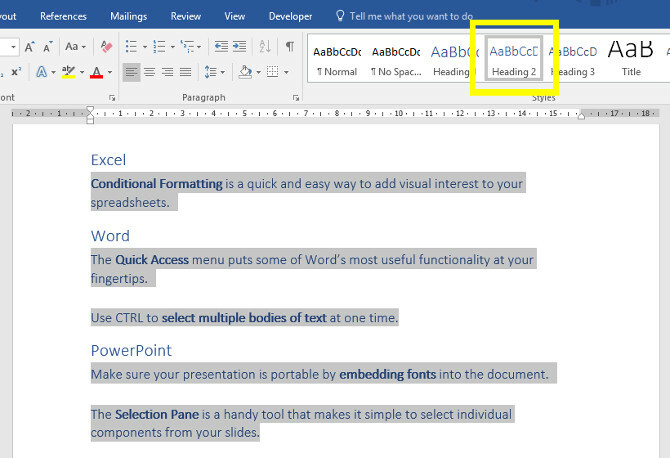670x458 pixels.
Task: Open the Change Case menu
Action: (76, 47)
